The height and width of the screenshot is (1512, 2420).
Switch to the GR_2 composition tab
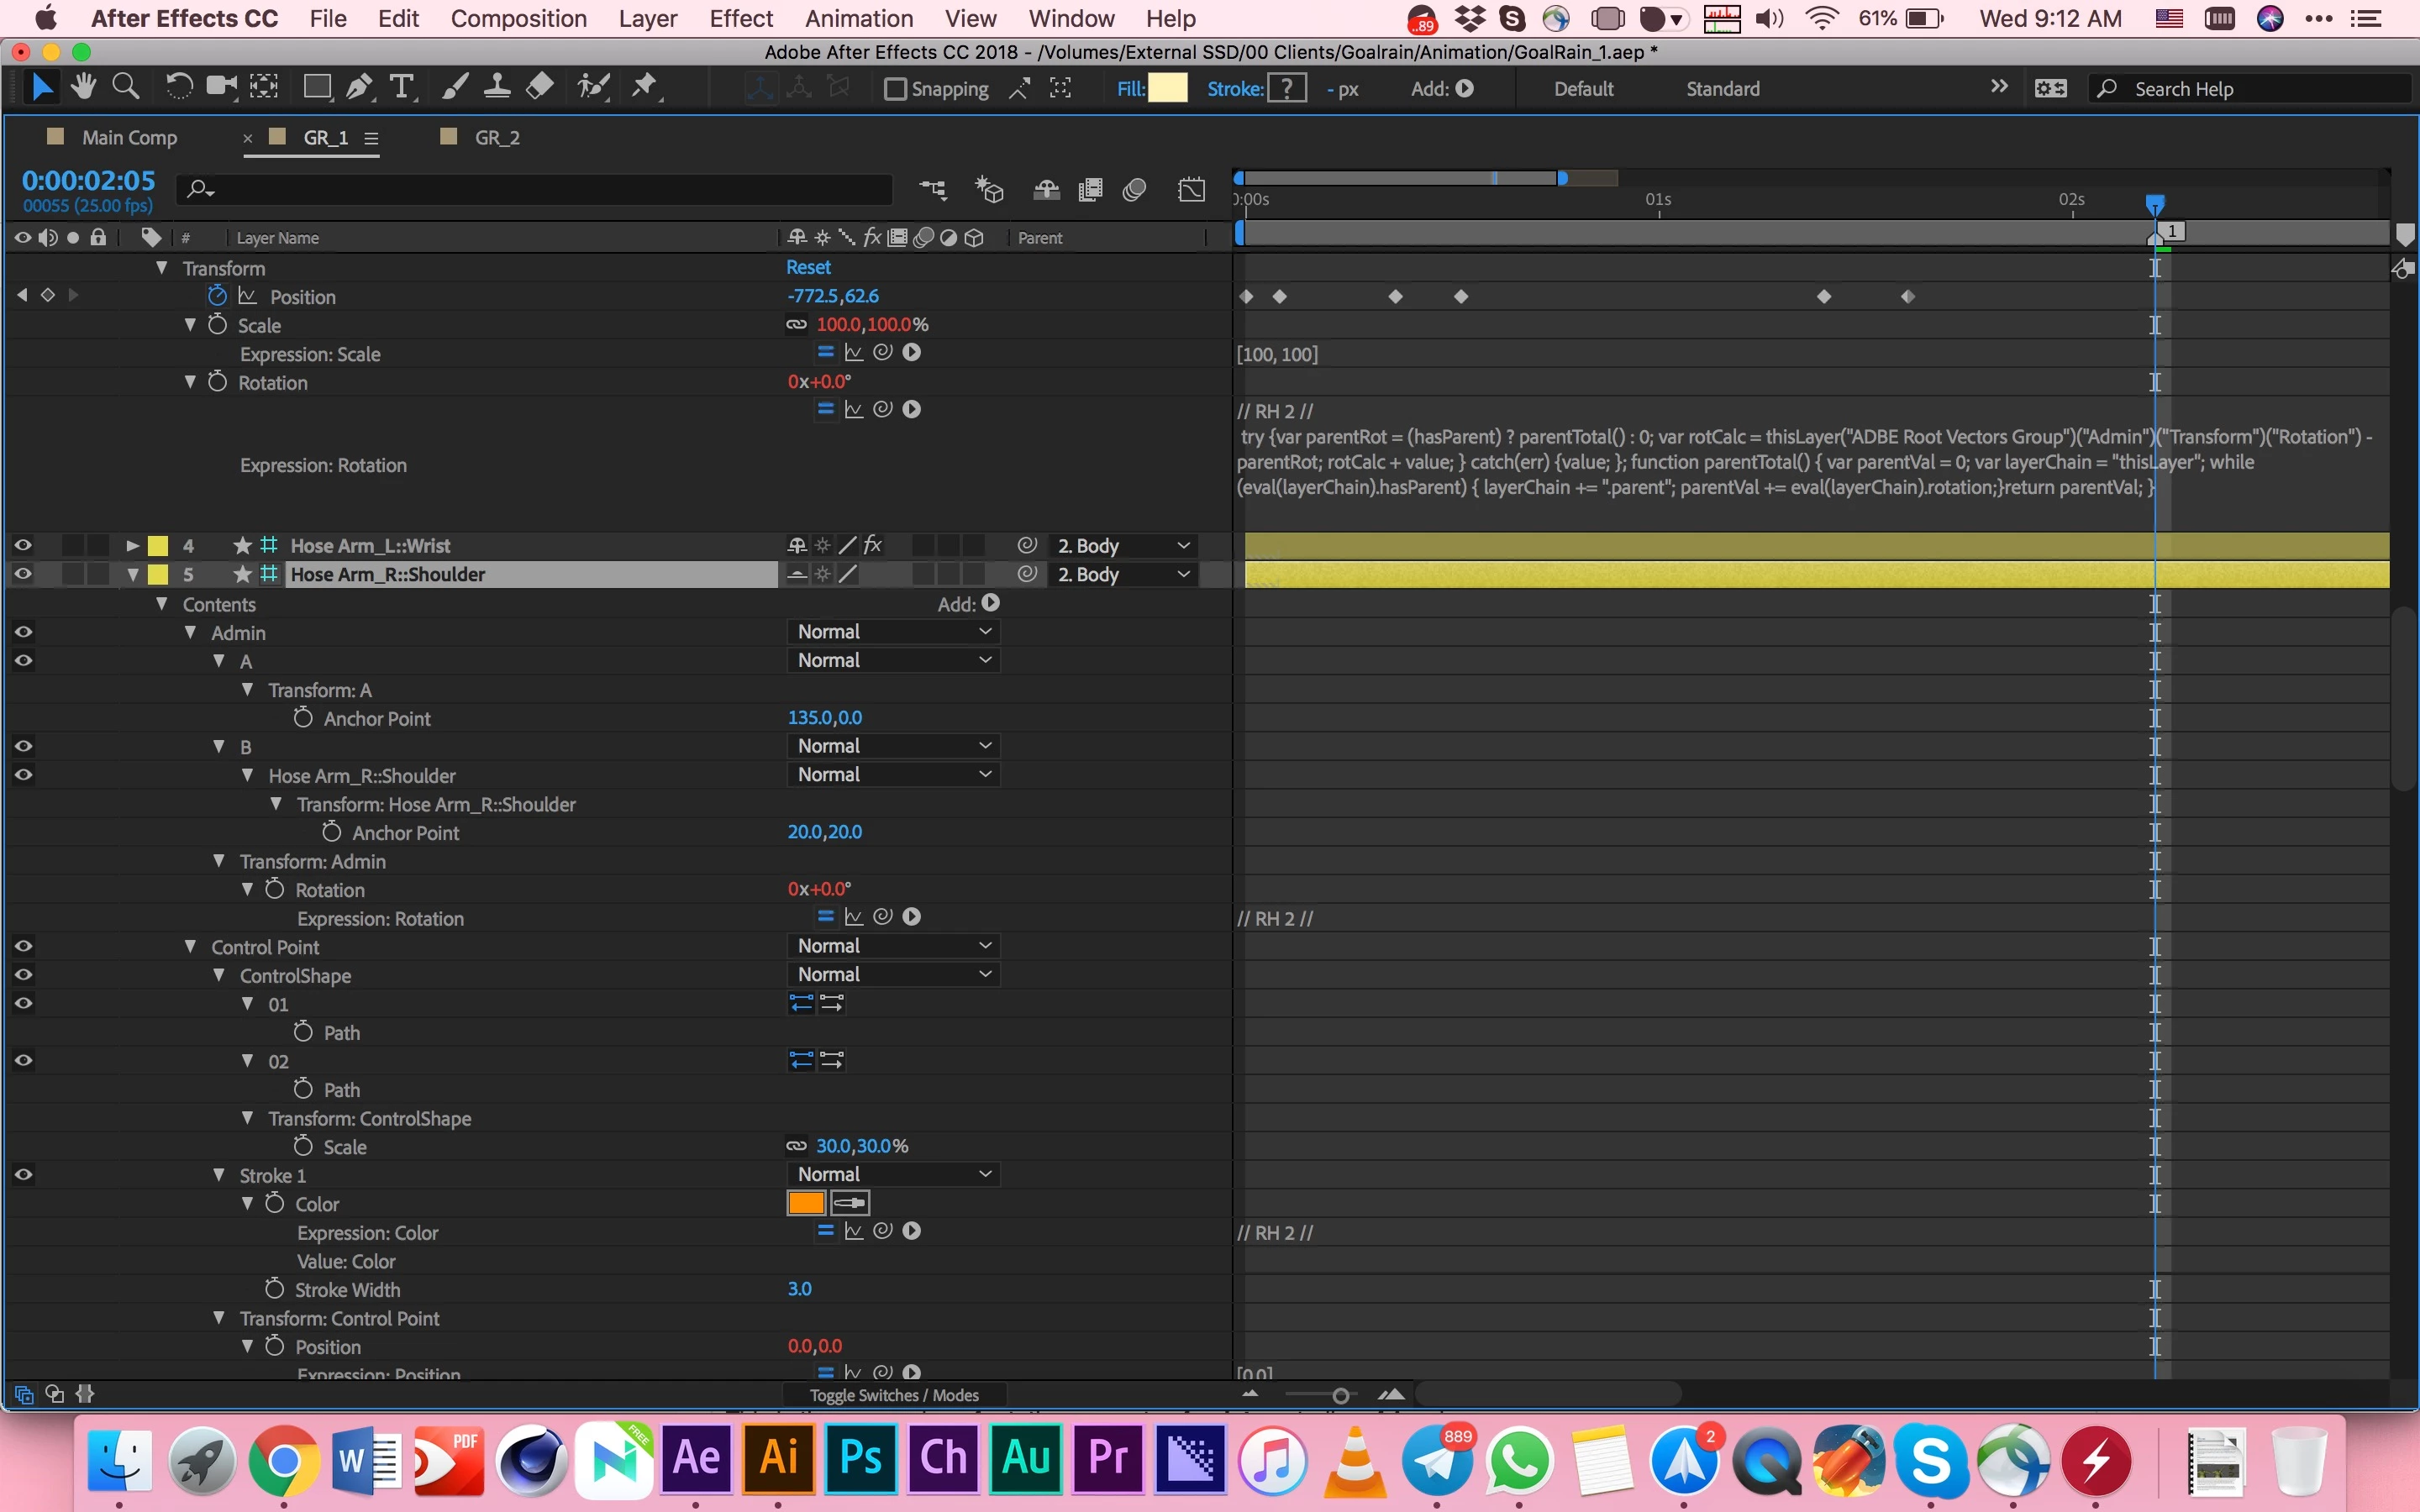click(497, 138)
